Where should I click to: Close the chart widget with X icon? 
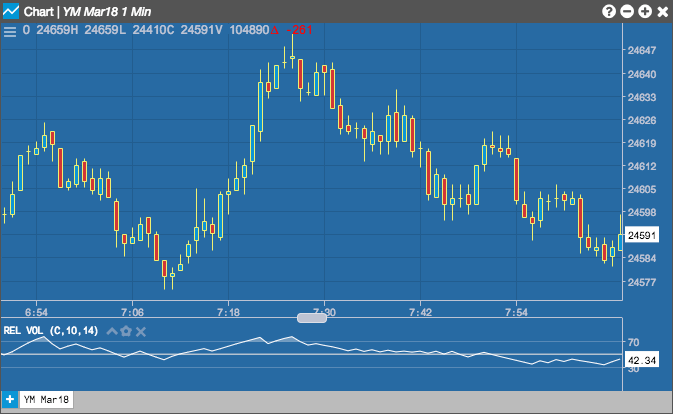663,12
